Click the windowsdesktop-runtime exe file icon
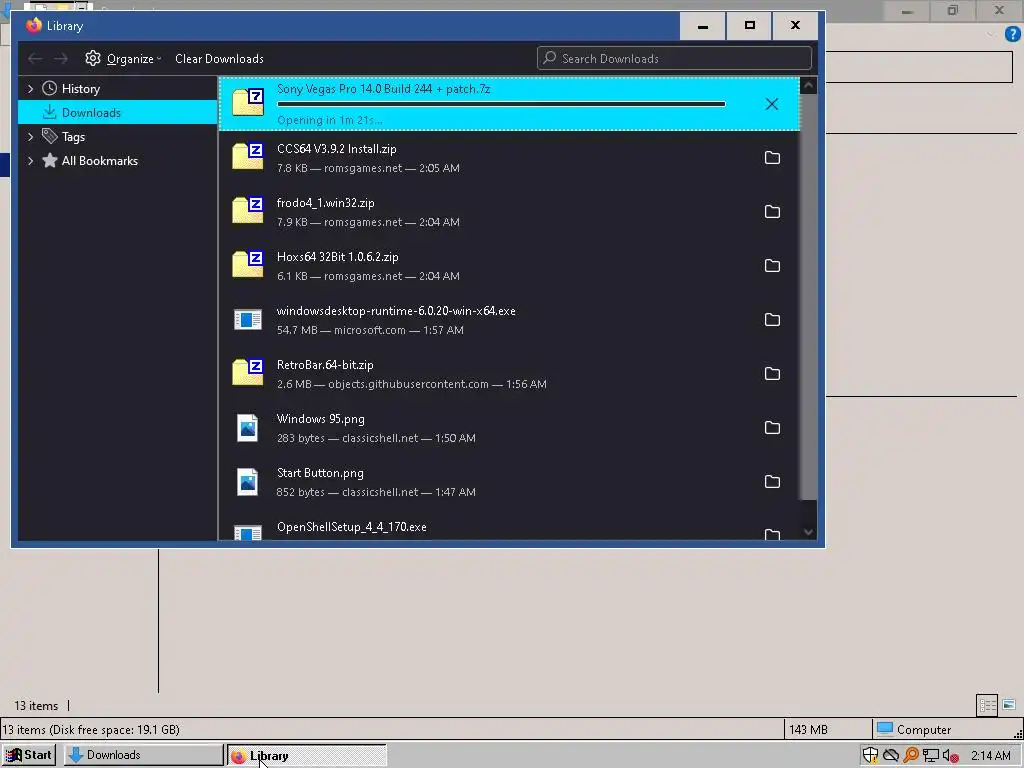 [x=248, y=319]
